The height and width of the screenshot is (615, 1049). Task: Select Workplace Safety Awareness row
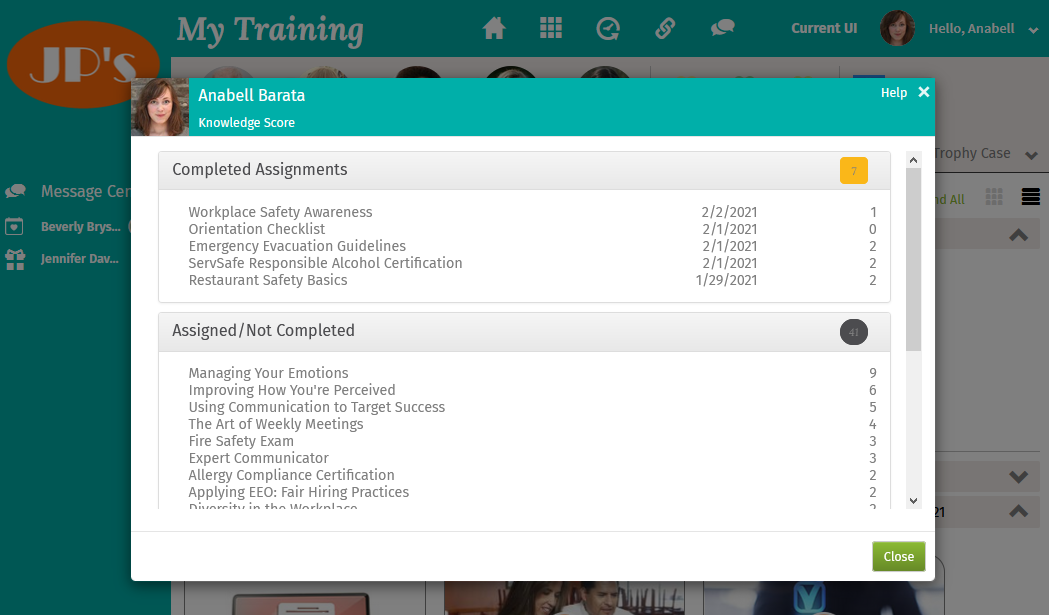(x=532, y=212)
